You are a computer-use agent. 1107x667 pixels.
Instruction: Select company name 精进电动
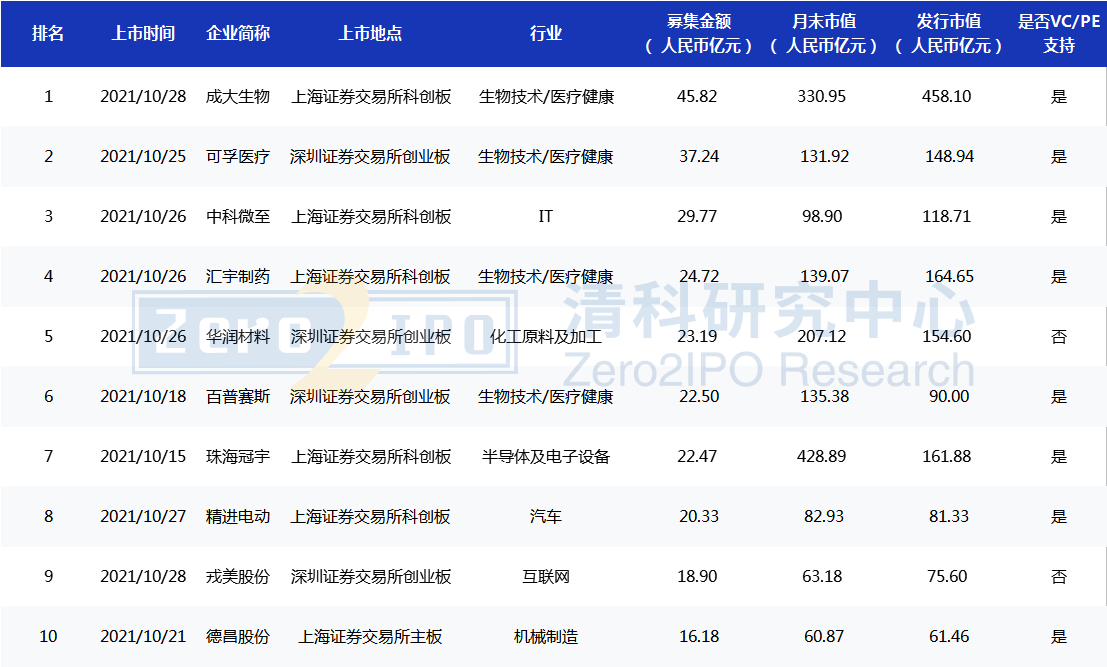[238, 517]
